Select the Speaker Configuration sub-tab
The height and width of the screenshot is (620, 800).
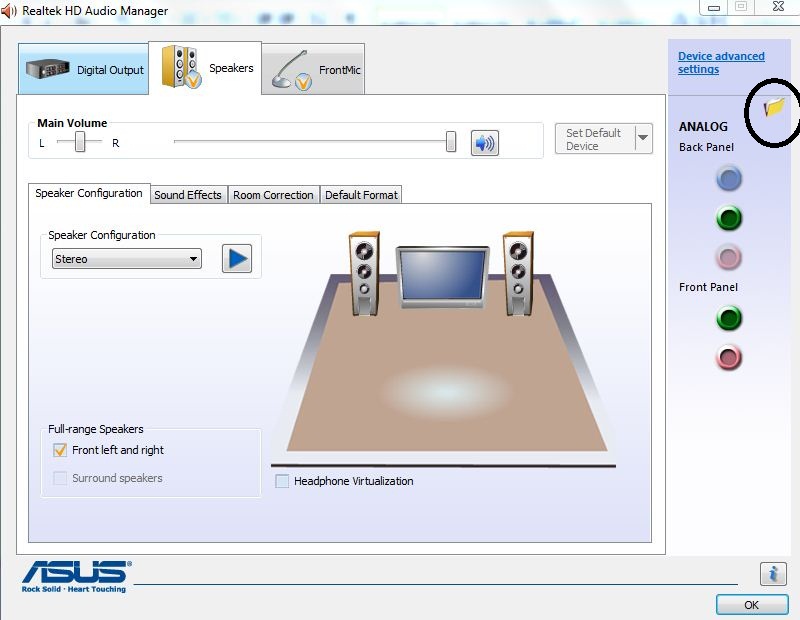pyautogui.click(x=89, y=193)
